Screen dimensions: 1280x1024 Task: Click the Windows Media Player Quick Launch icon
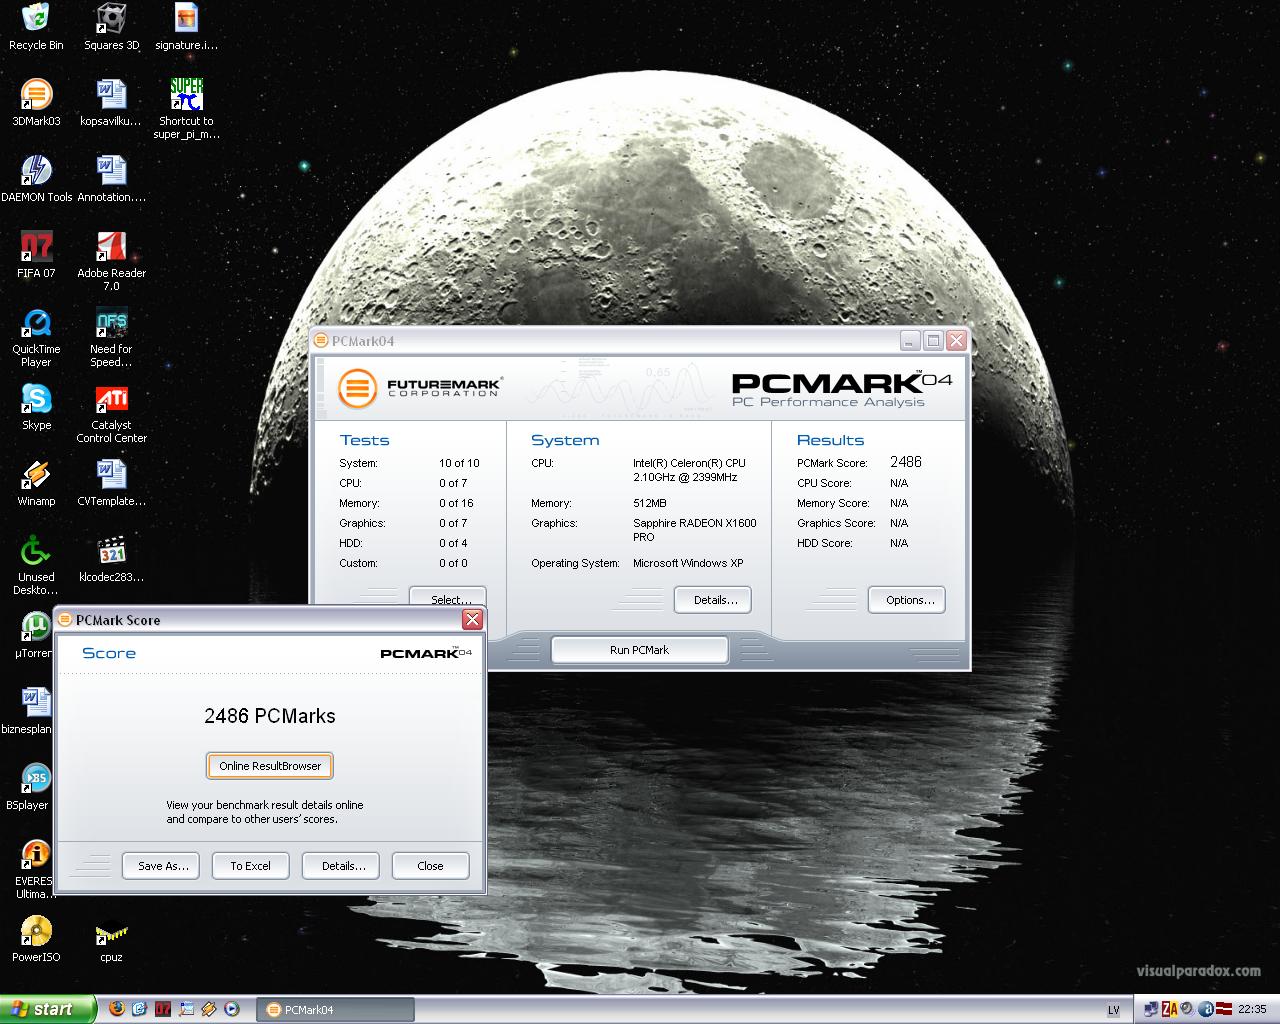pos(232,1009)
